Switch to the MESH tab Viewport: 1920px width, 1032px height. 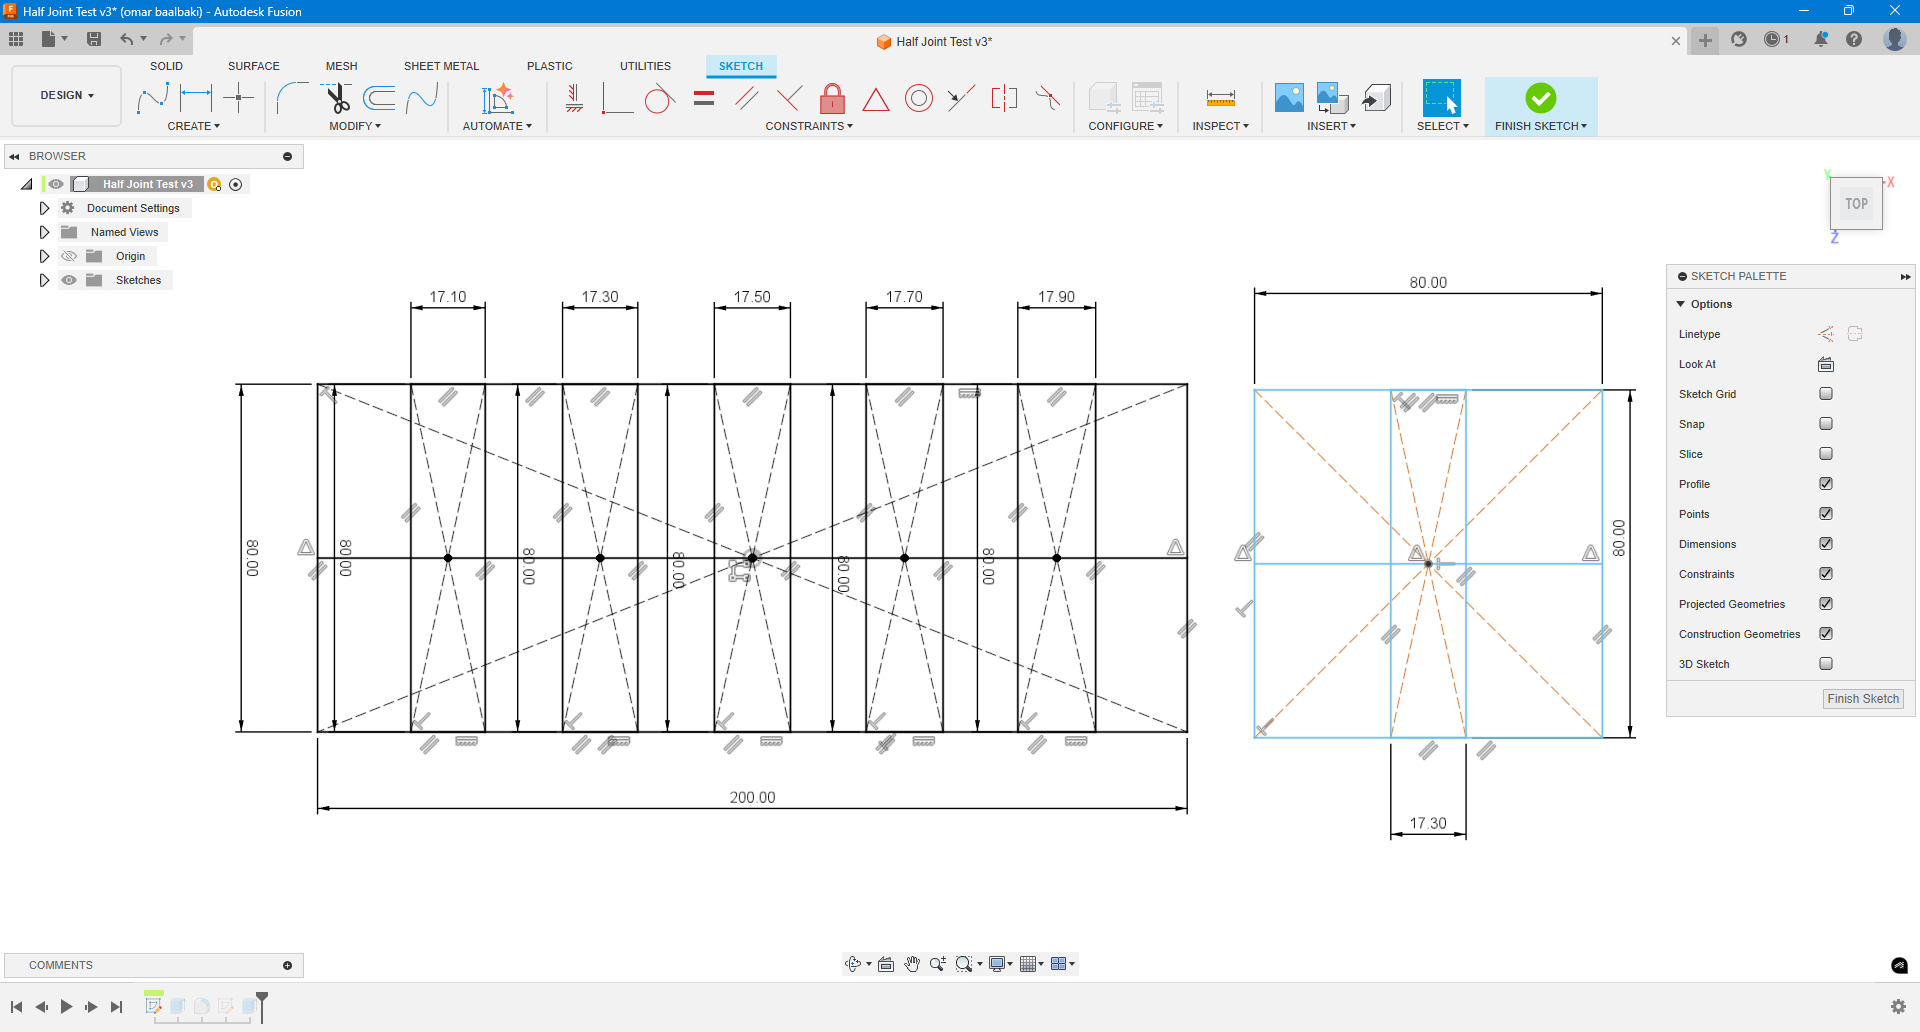point(342,66)
